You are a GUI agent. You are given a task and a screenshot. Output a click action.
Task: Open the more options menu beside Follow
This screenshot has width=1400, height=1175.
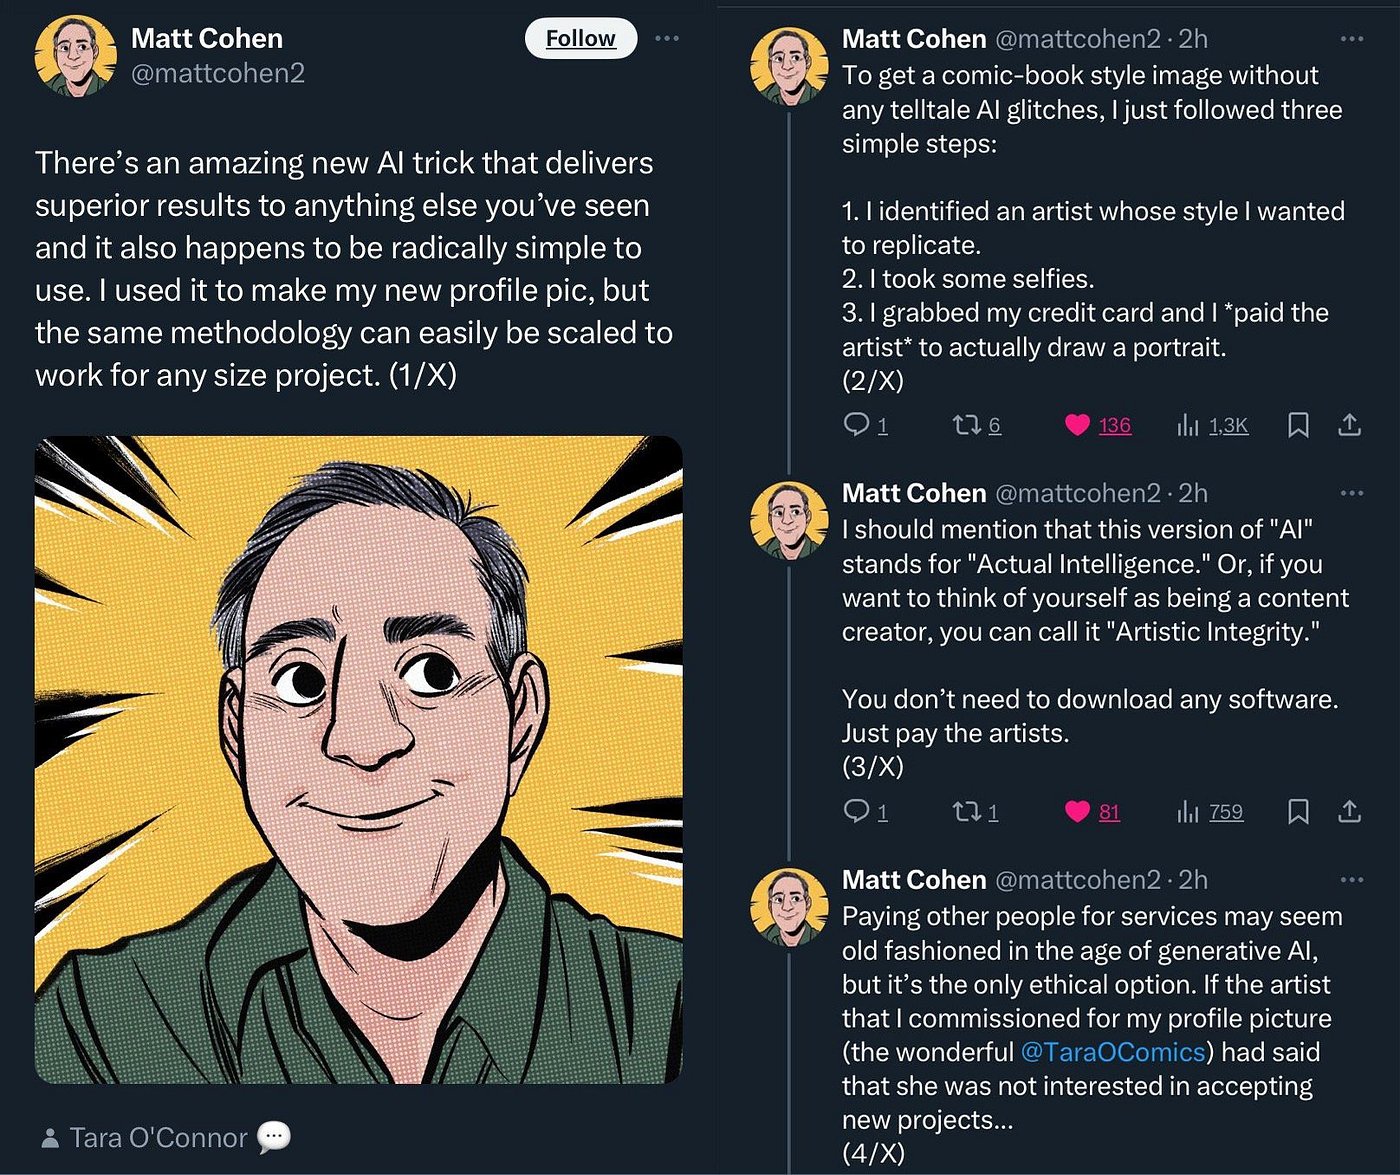click(667, 39)
